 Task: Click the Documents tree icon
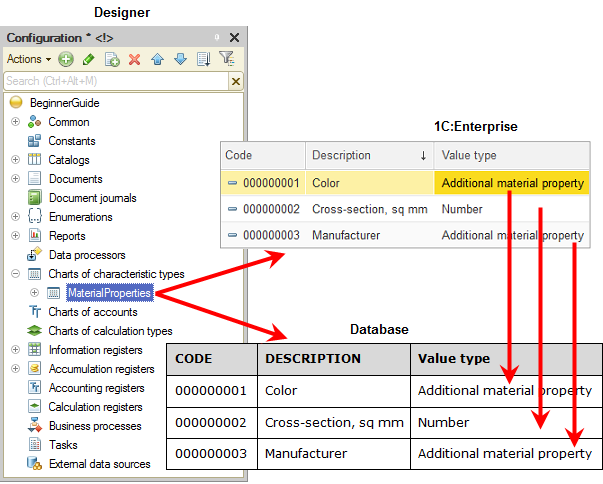coord(34,178)
